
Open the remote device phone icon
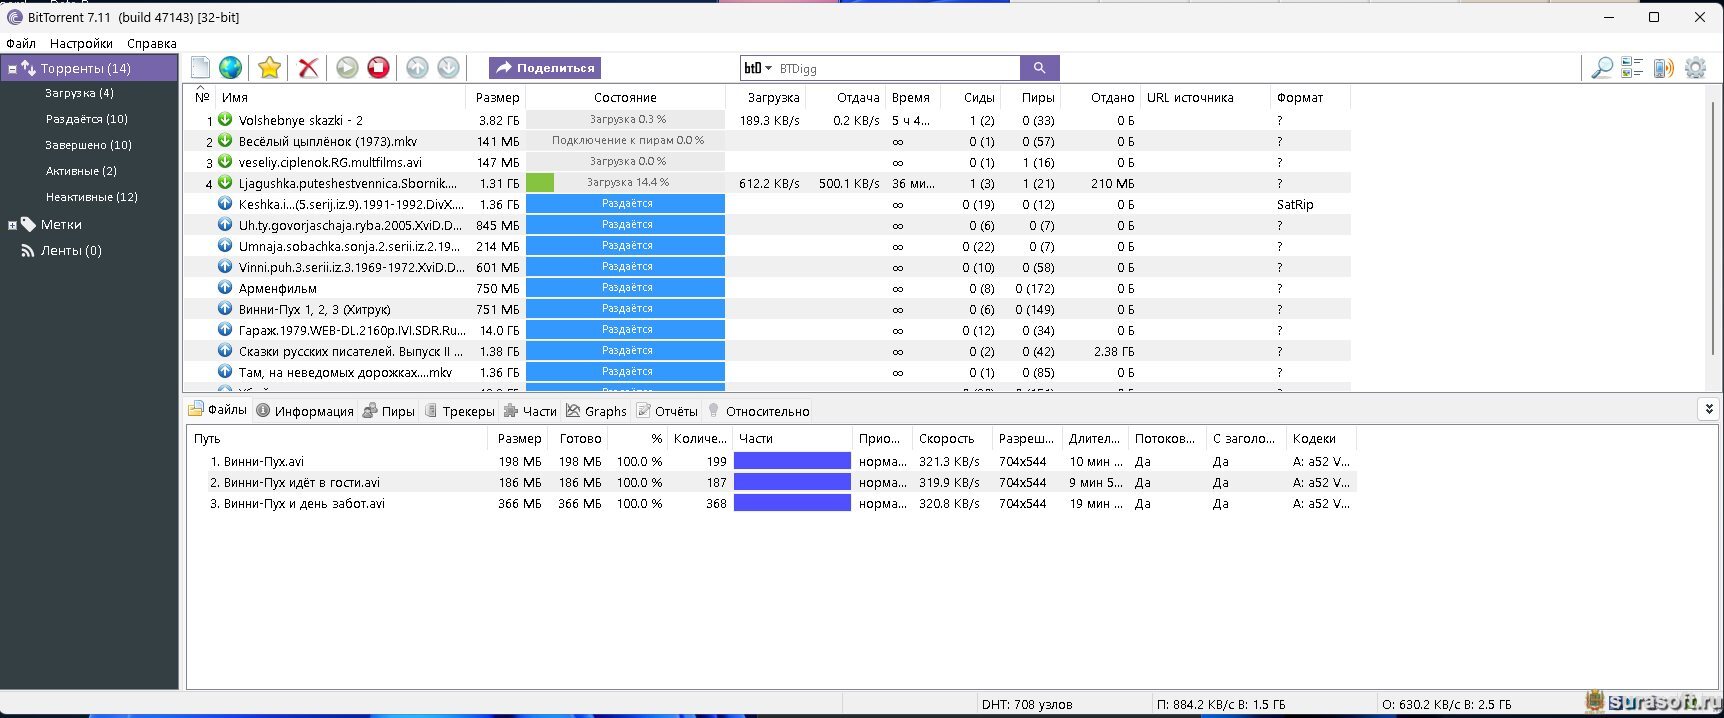click(x=1664, y=68)
